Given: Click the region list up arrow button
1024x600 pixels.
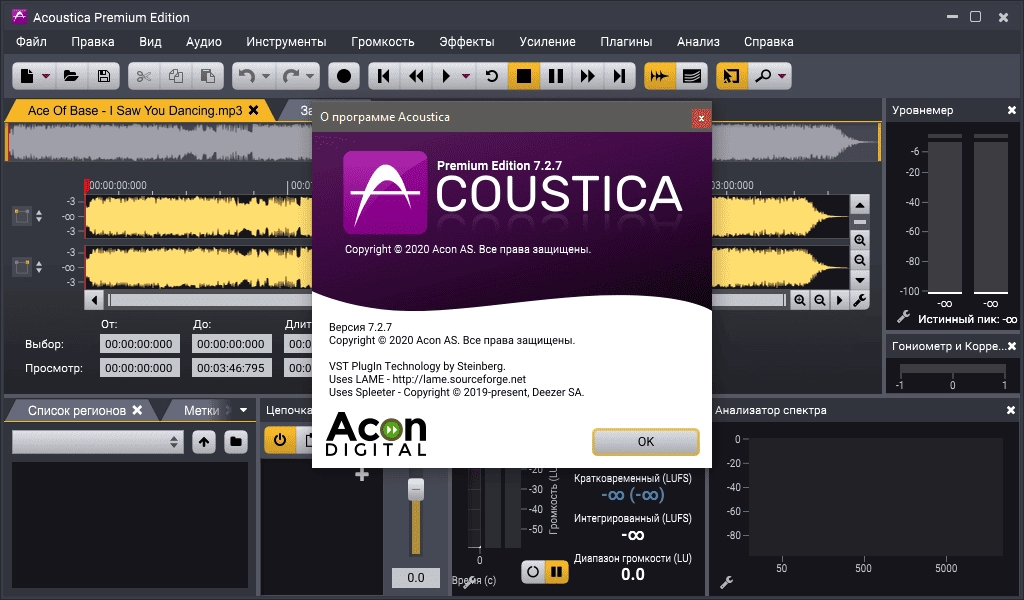Looking at the screenshot, I should tap(204, 442).
